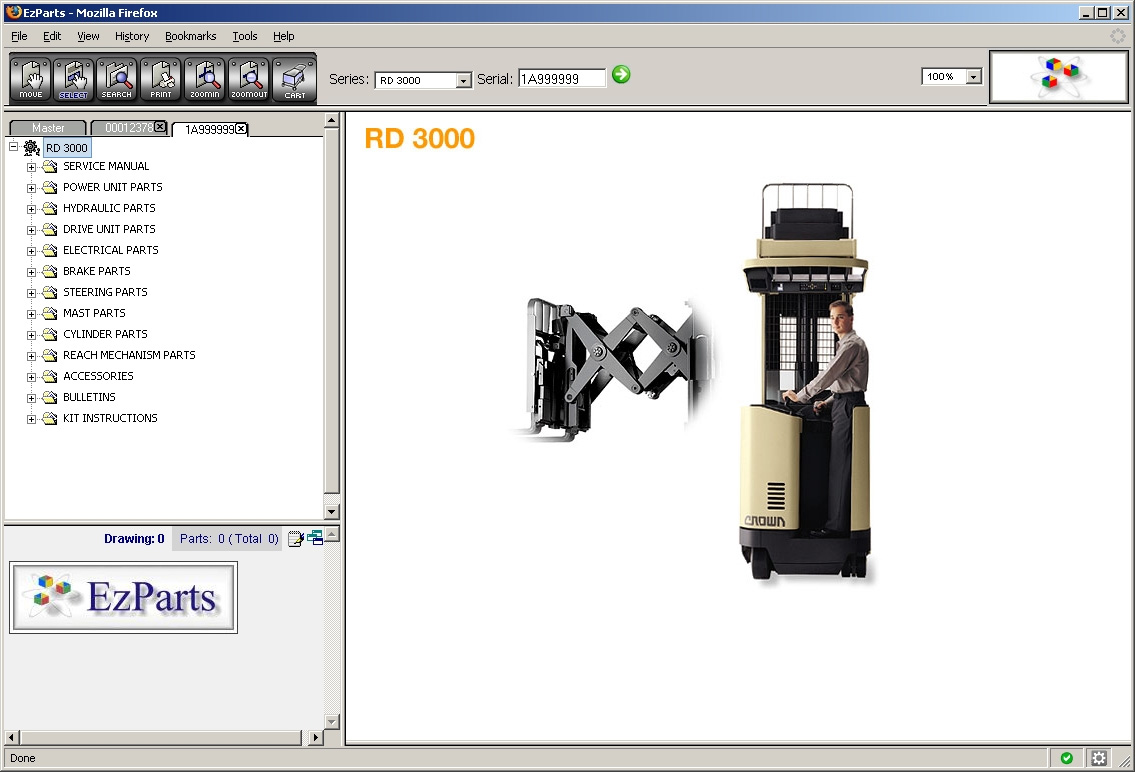The image size is (1135, 772).
Task: Switch to the Master tab
Action: pos(48,127)
